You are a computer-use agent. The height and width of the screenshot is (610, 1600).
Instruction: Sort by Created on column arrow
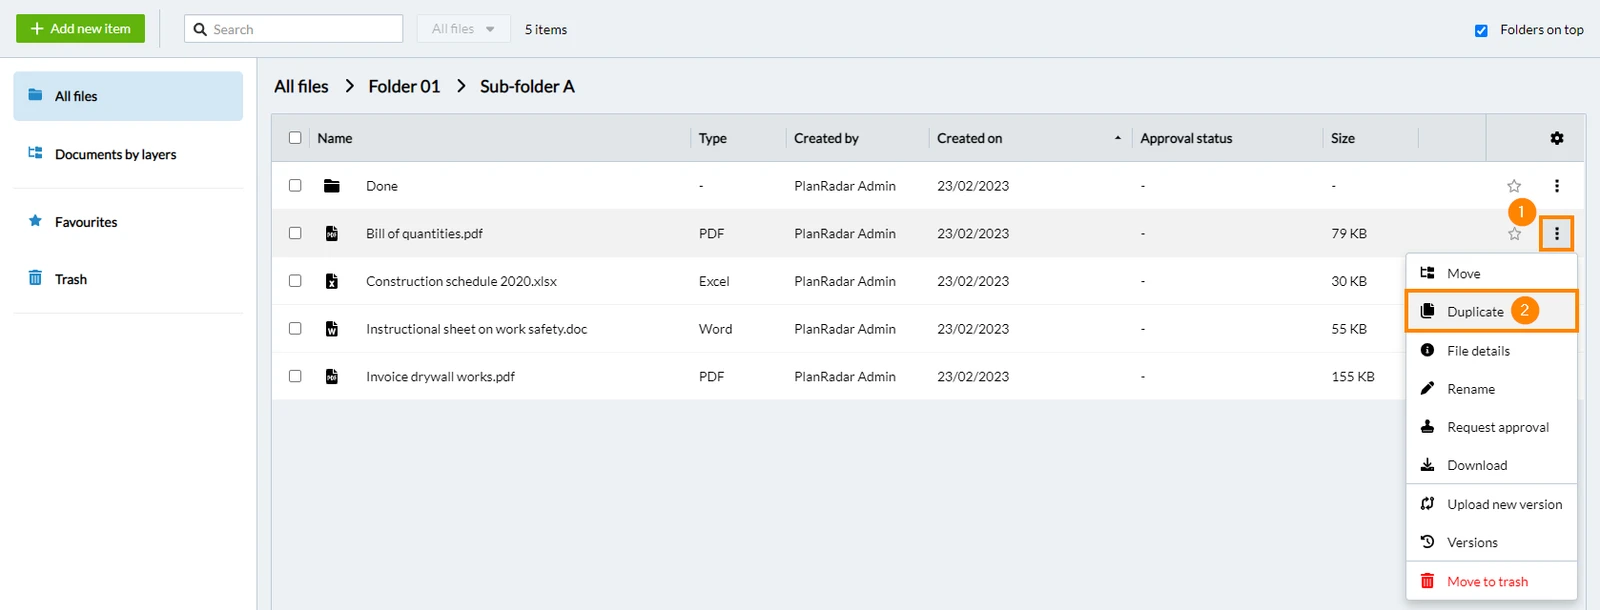click(x=1117, y=138)
